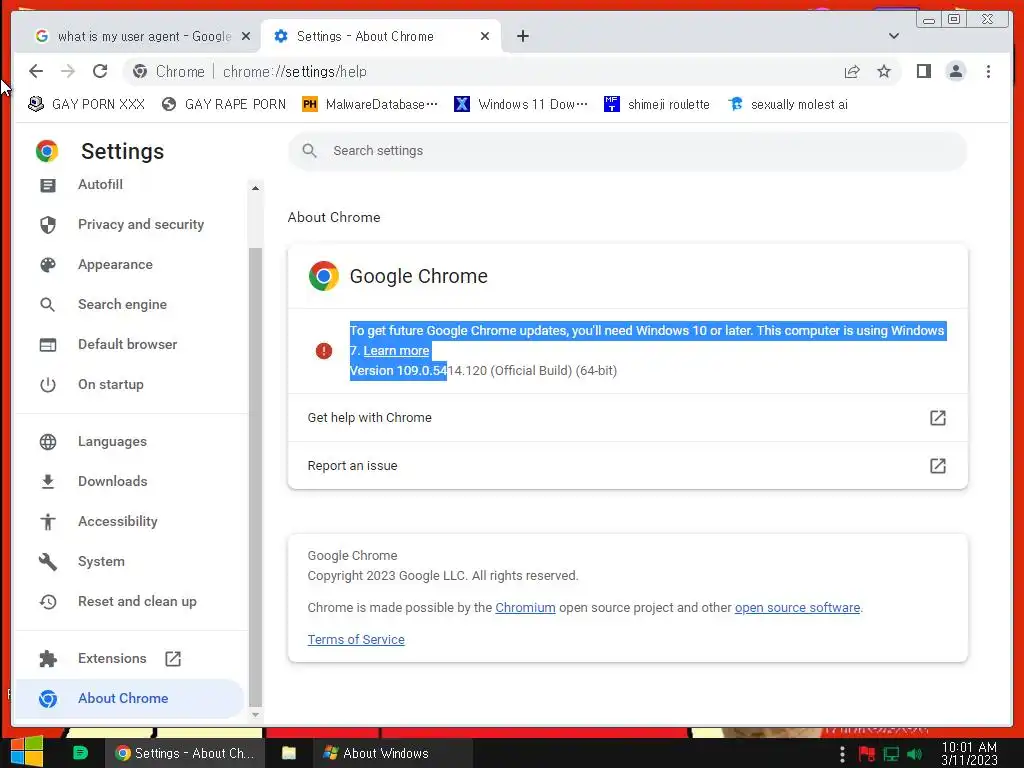This screenshot has width=1024, height=768.
Task: Expand the tab search chevron
Action: [x=893, y=36]
